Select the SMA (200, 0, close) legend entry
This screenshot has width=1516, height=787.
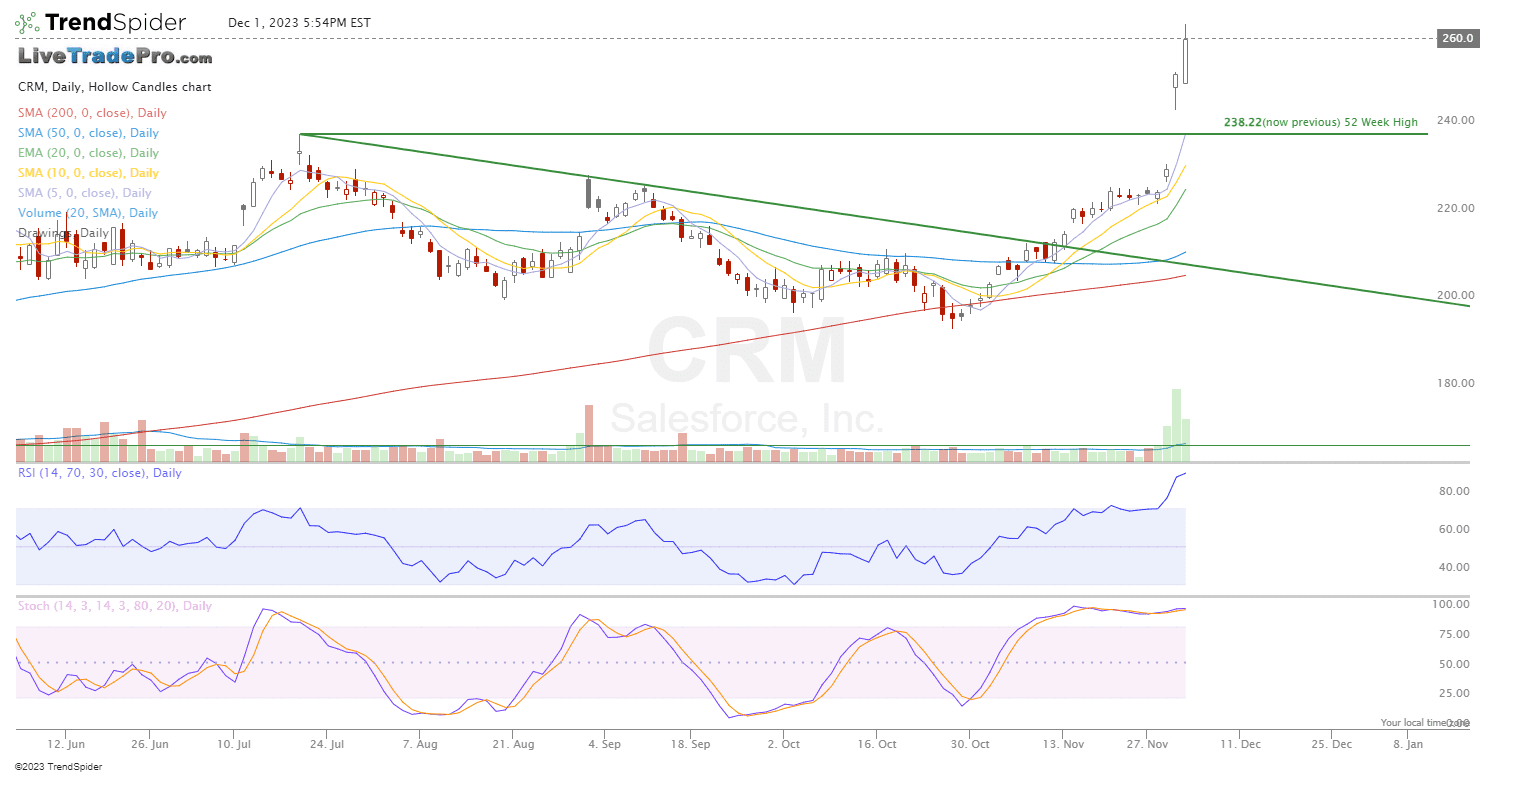92,113
